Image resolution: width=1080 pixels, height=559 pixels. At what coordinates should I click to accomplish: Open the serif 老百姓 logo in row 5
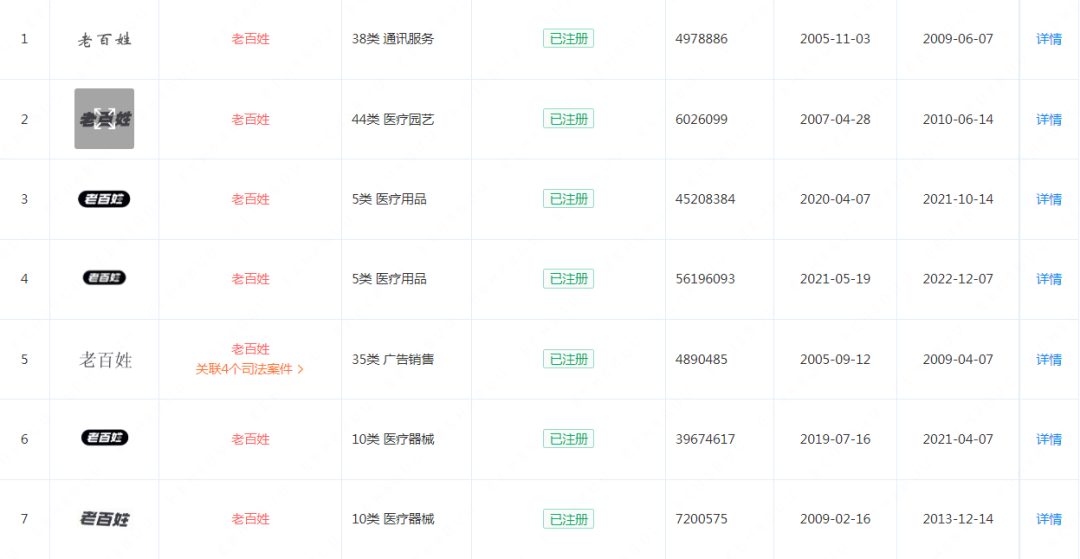106,359
